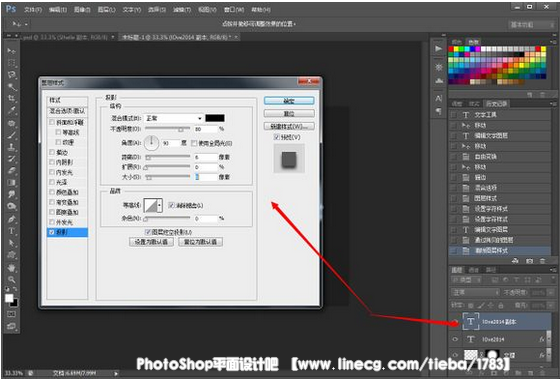Click the black shadow color swatch
This screenshot has height=381, width=560.
(x=215, y=118)
